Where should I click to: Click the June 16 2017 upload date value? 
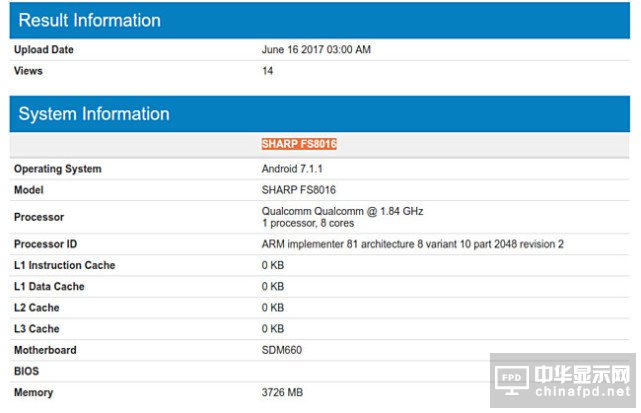click(317, 50)
